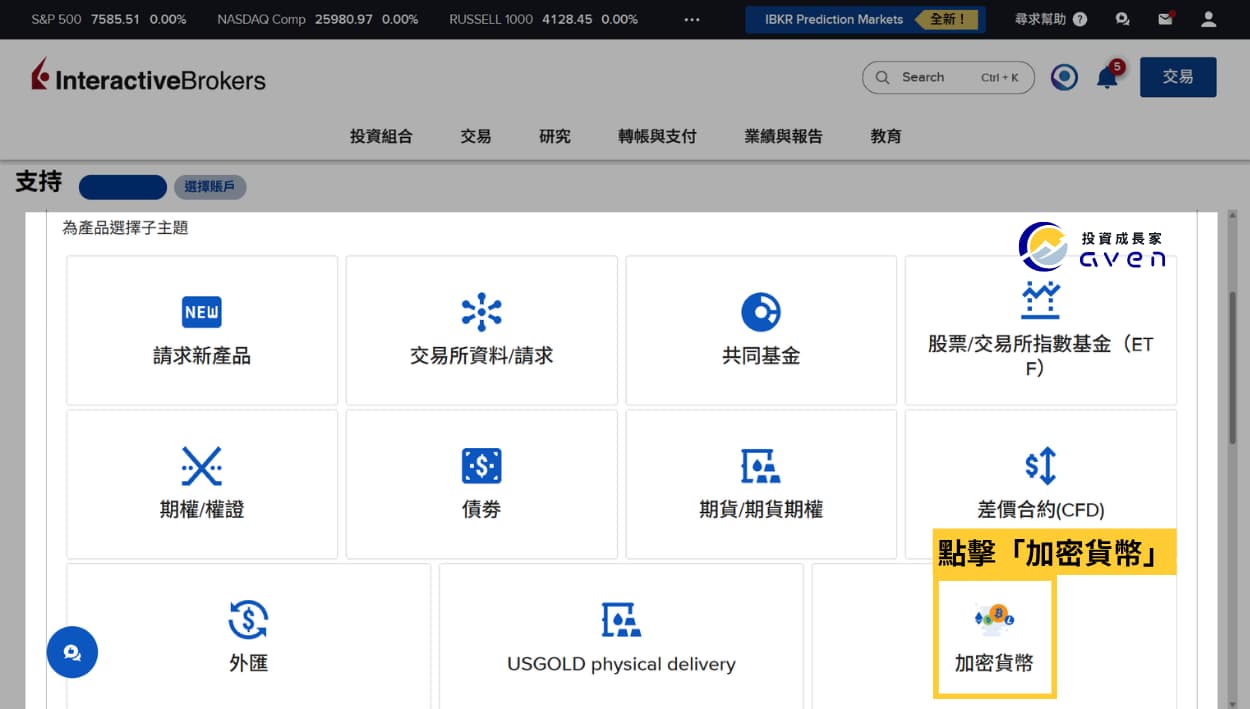Click the search magnifier icon
1250x709 pixels.
(882, 77)
